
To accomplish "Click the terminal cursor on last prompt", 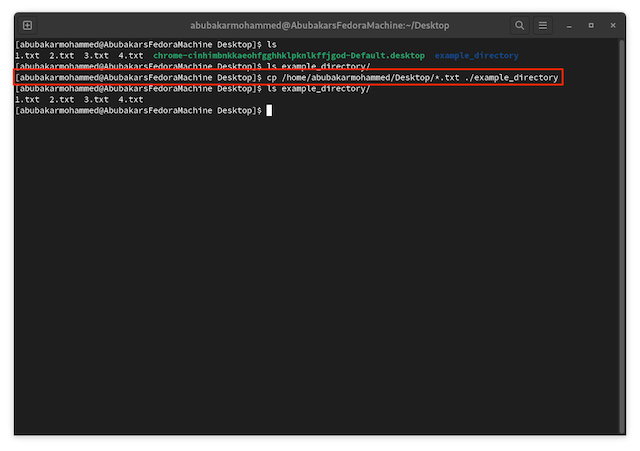I will click(x=269, y=110).
